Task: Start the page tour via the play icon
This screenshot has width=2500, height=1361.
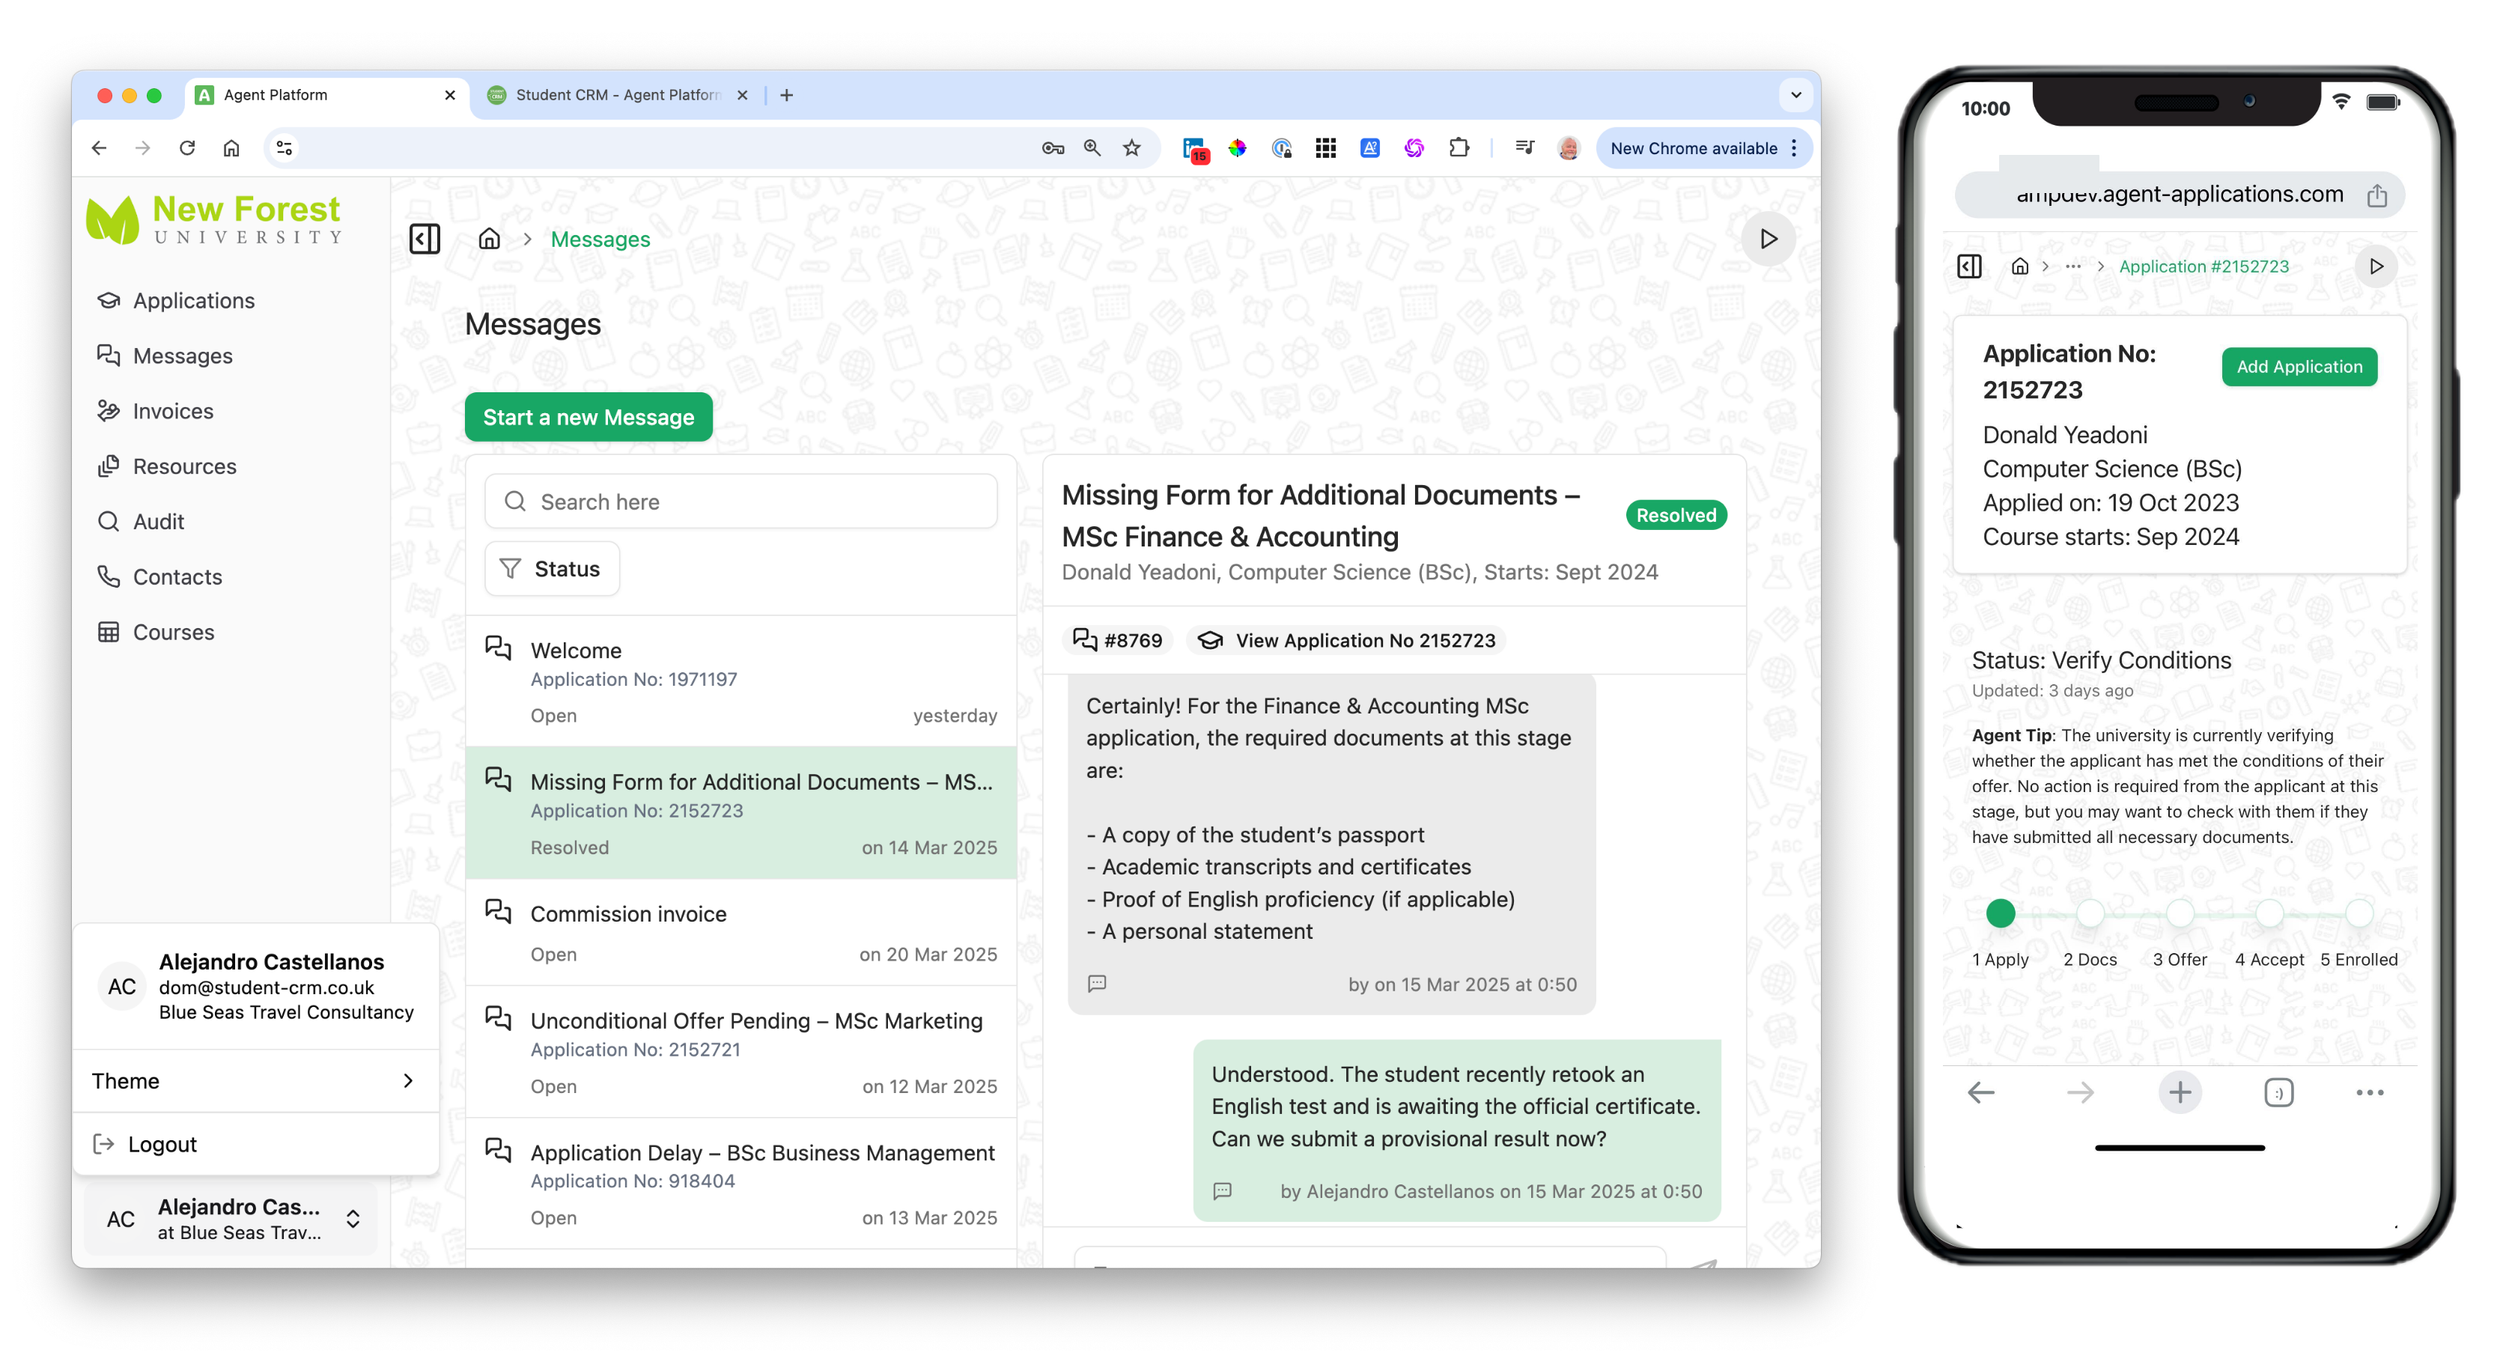Action: tap(1768, 239)
